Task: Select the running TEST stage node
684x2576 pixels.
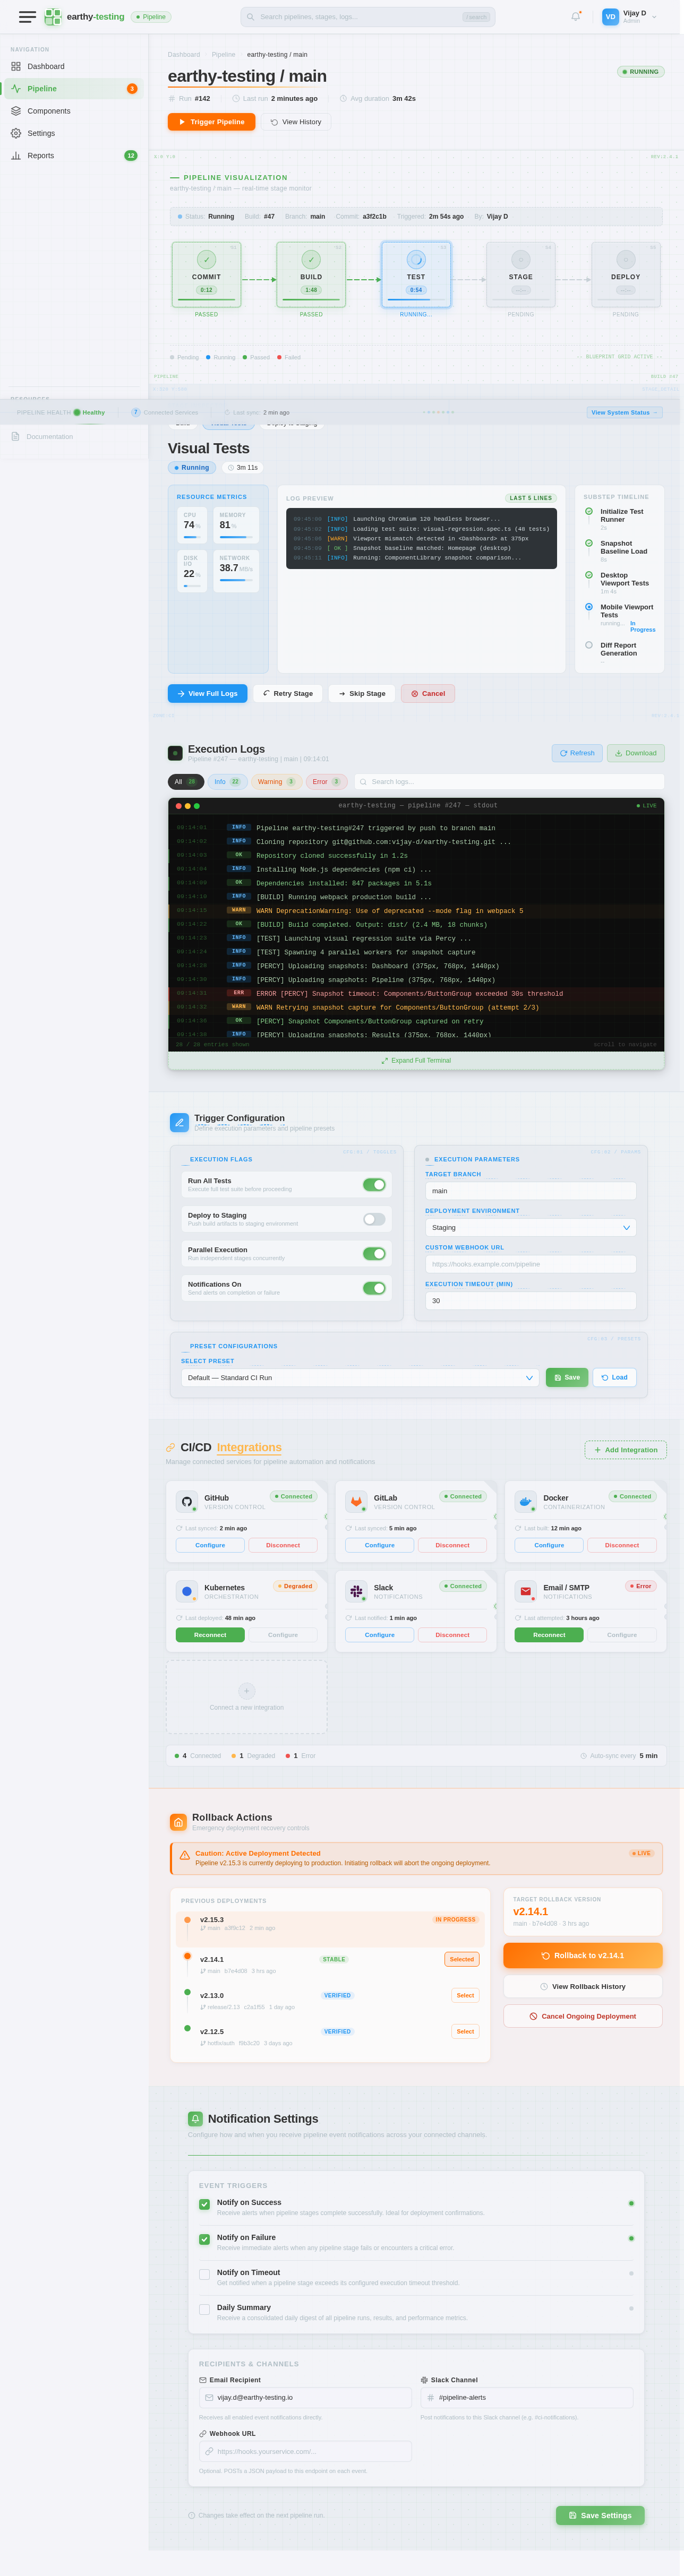Action: 416,274
